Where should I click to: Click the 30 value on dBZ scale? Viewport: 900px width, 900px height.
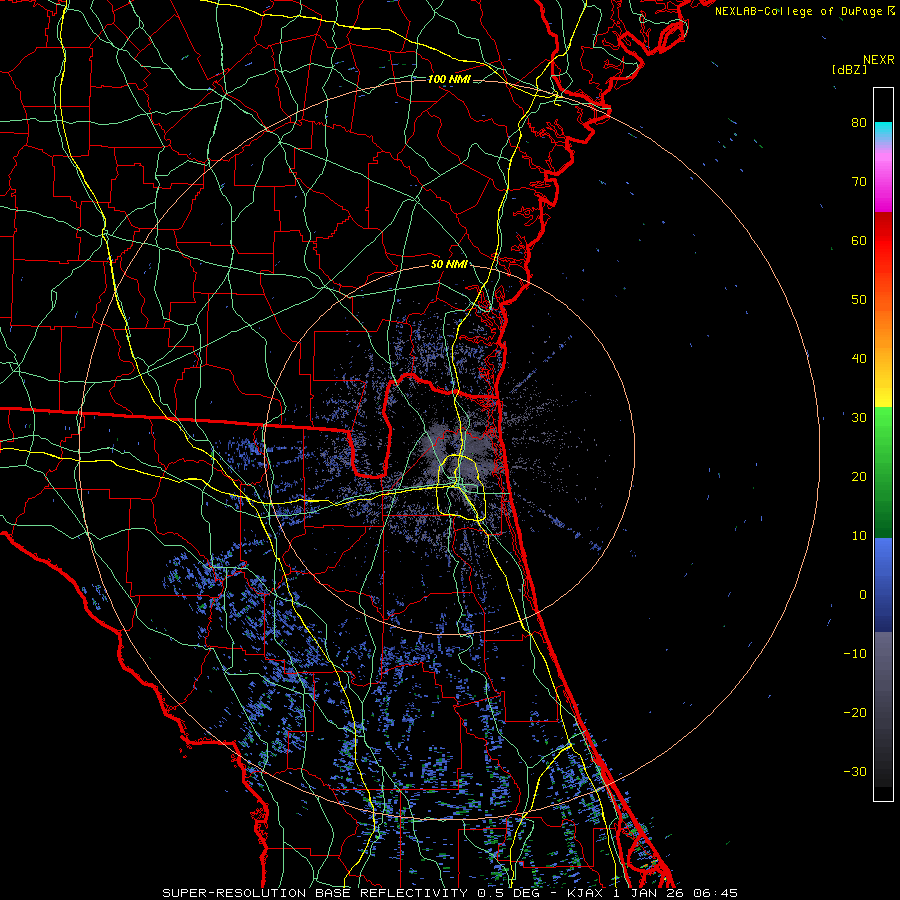tap(859, 417)
